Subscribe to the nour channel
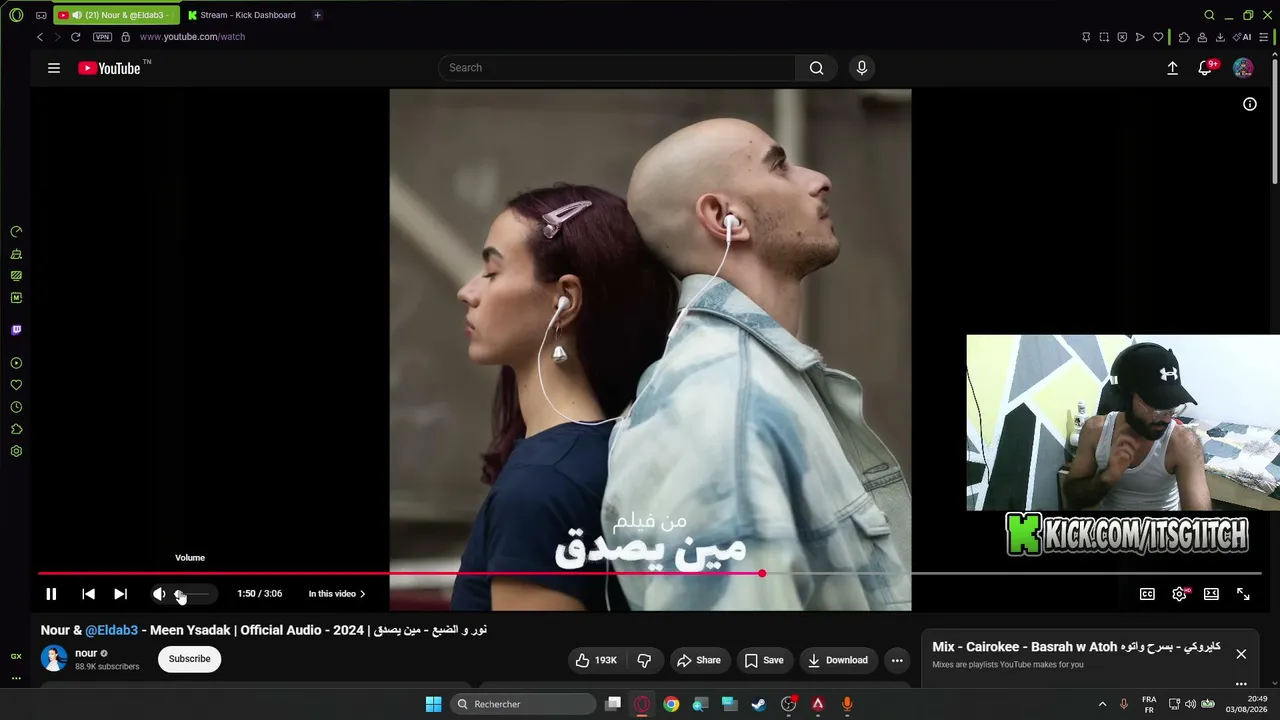 click(189, 659)
